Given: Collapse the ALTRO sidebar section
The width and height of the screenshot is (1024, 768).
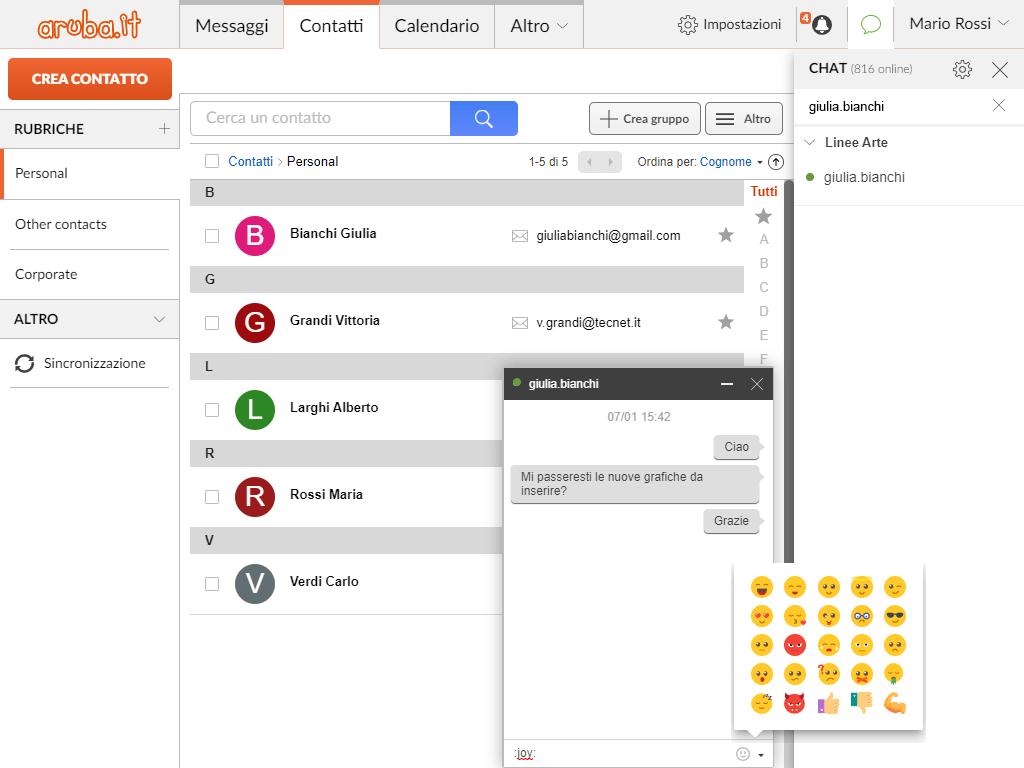Looking at the screenshot, I should 159,319.
